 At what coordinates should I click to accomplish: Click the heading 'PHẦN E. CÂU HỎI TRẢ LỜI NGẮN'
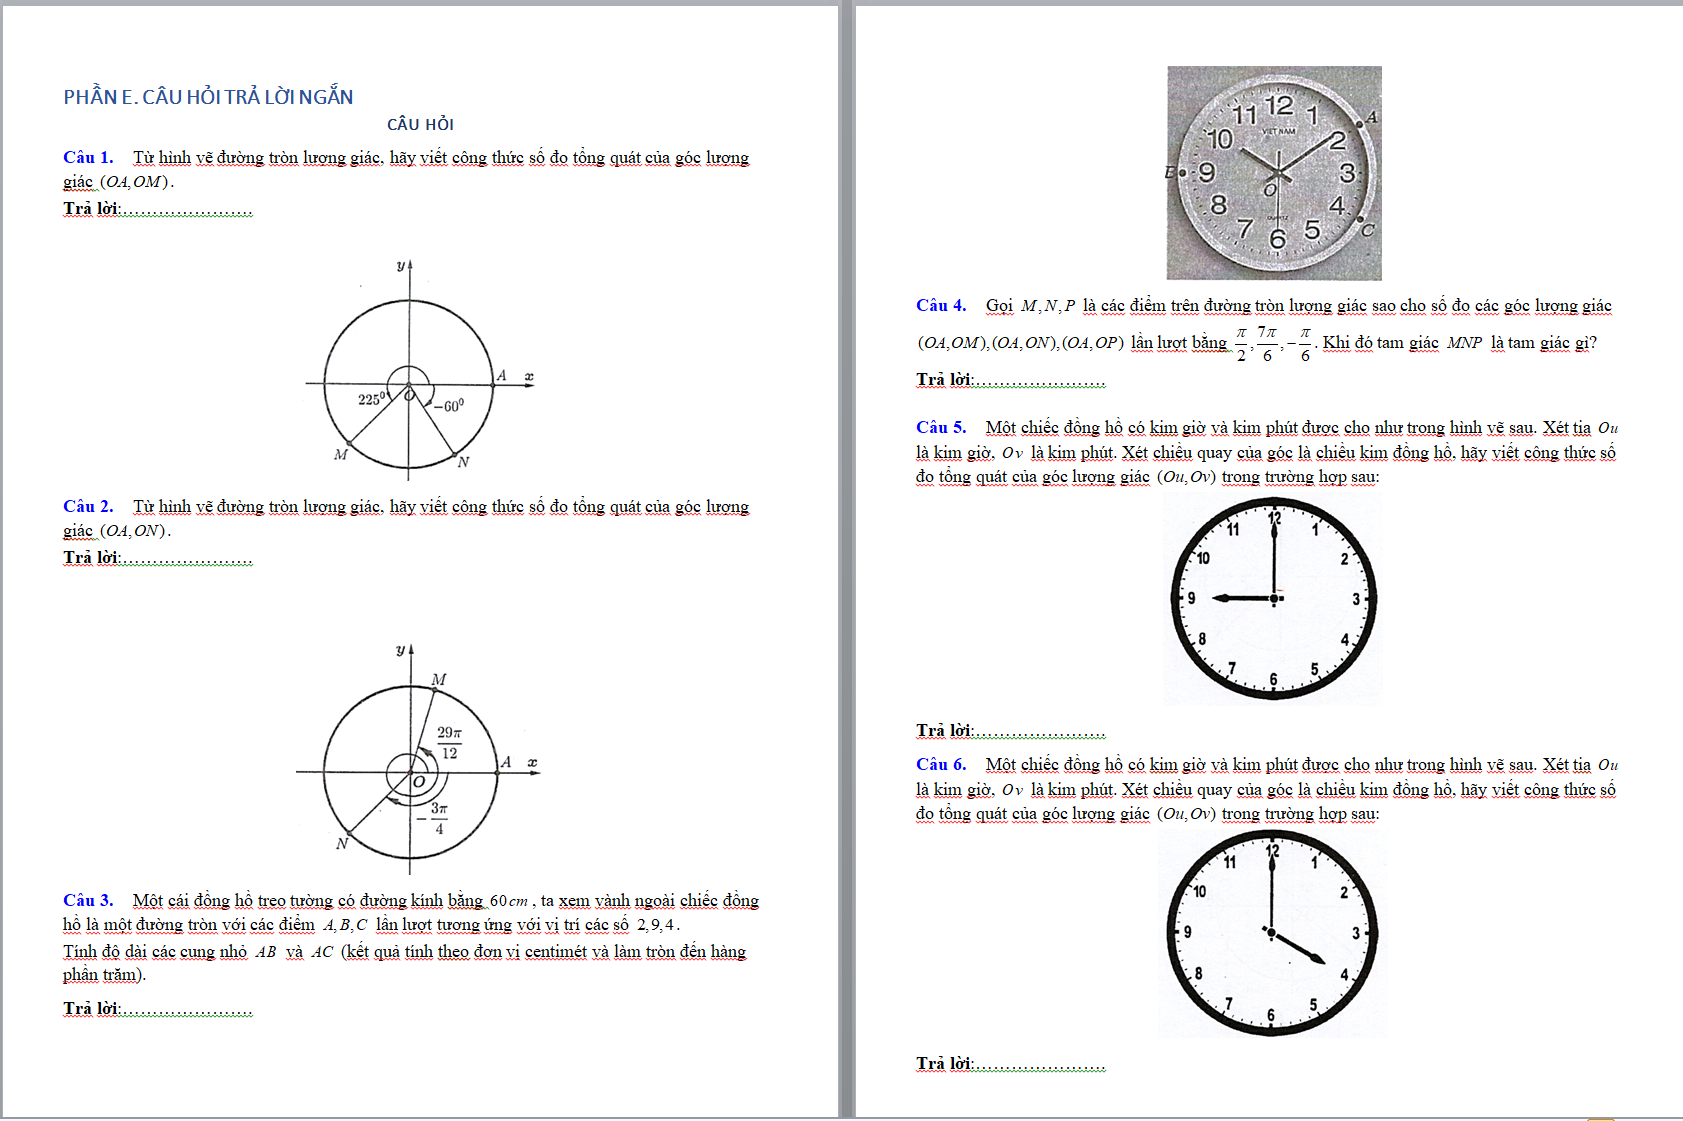click(208, 97)
